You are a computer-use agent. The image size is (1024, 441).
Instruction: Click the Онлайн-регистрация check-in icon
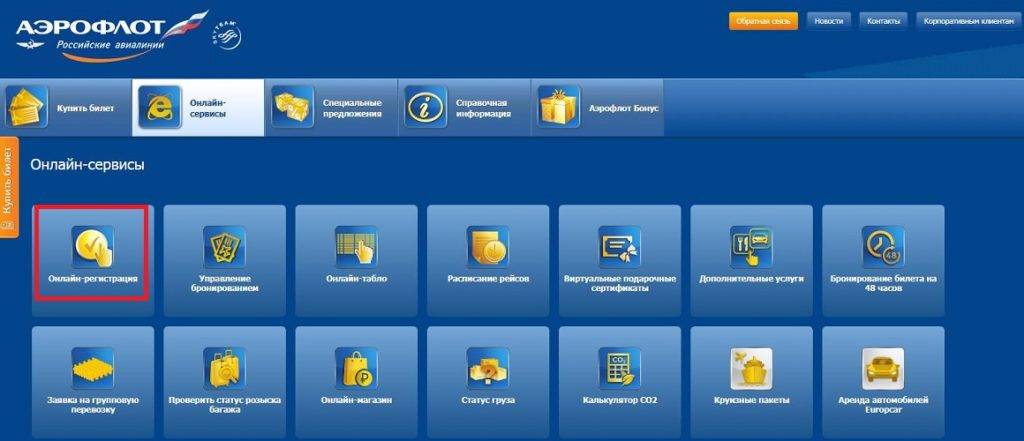[92, 245]
